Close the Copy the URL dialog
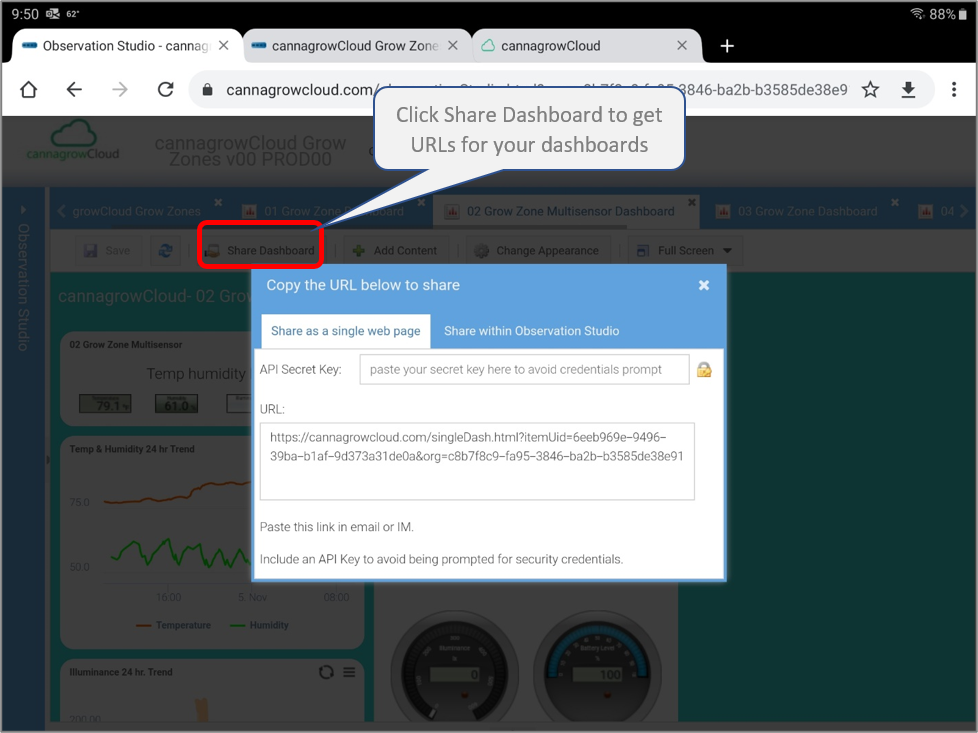Image resolution: width=978 pixels, height=733 pixels. (704, 285)
